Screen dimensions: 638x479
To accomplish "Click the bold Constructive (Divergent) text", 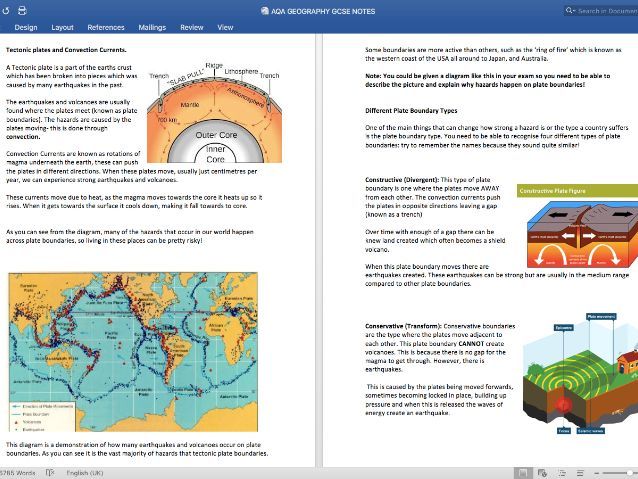I will click(402, 179).
